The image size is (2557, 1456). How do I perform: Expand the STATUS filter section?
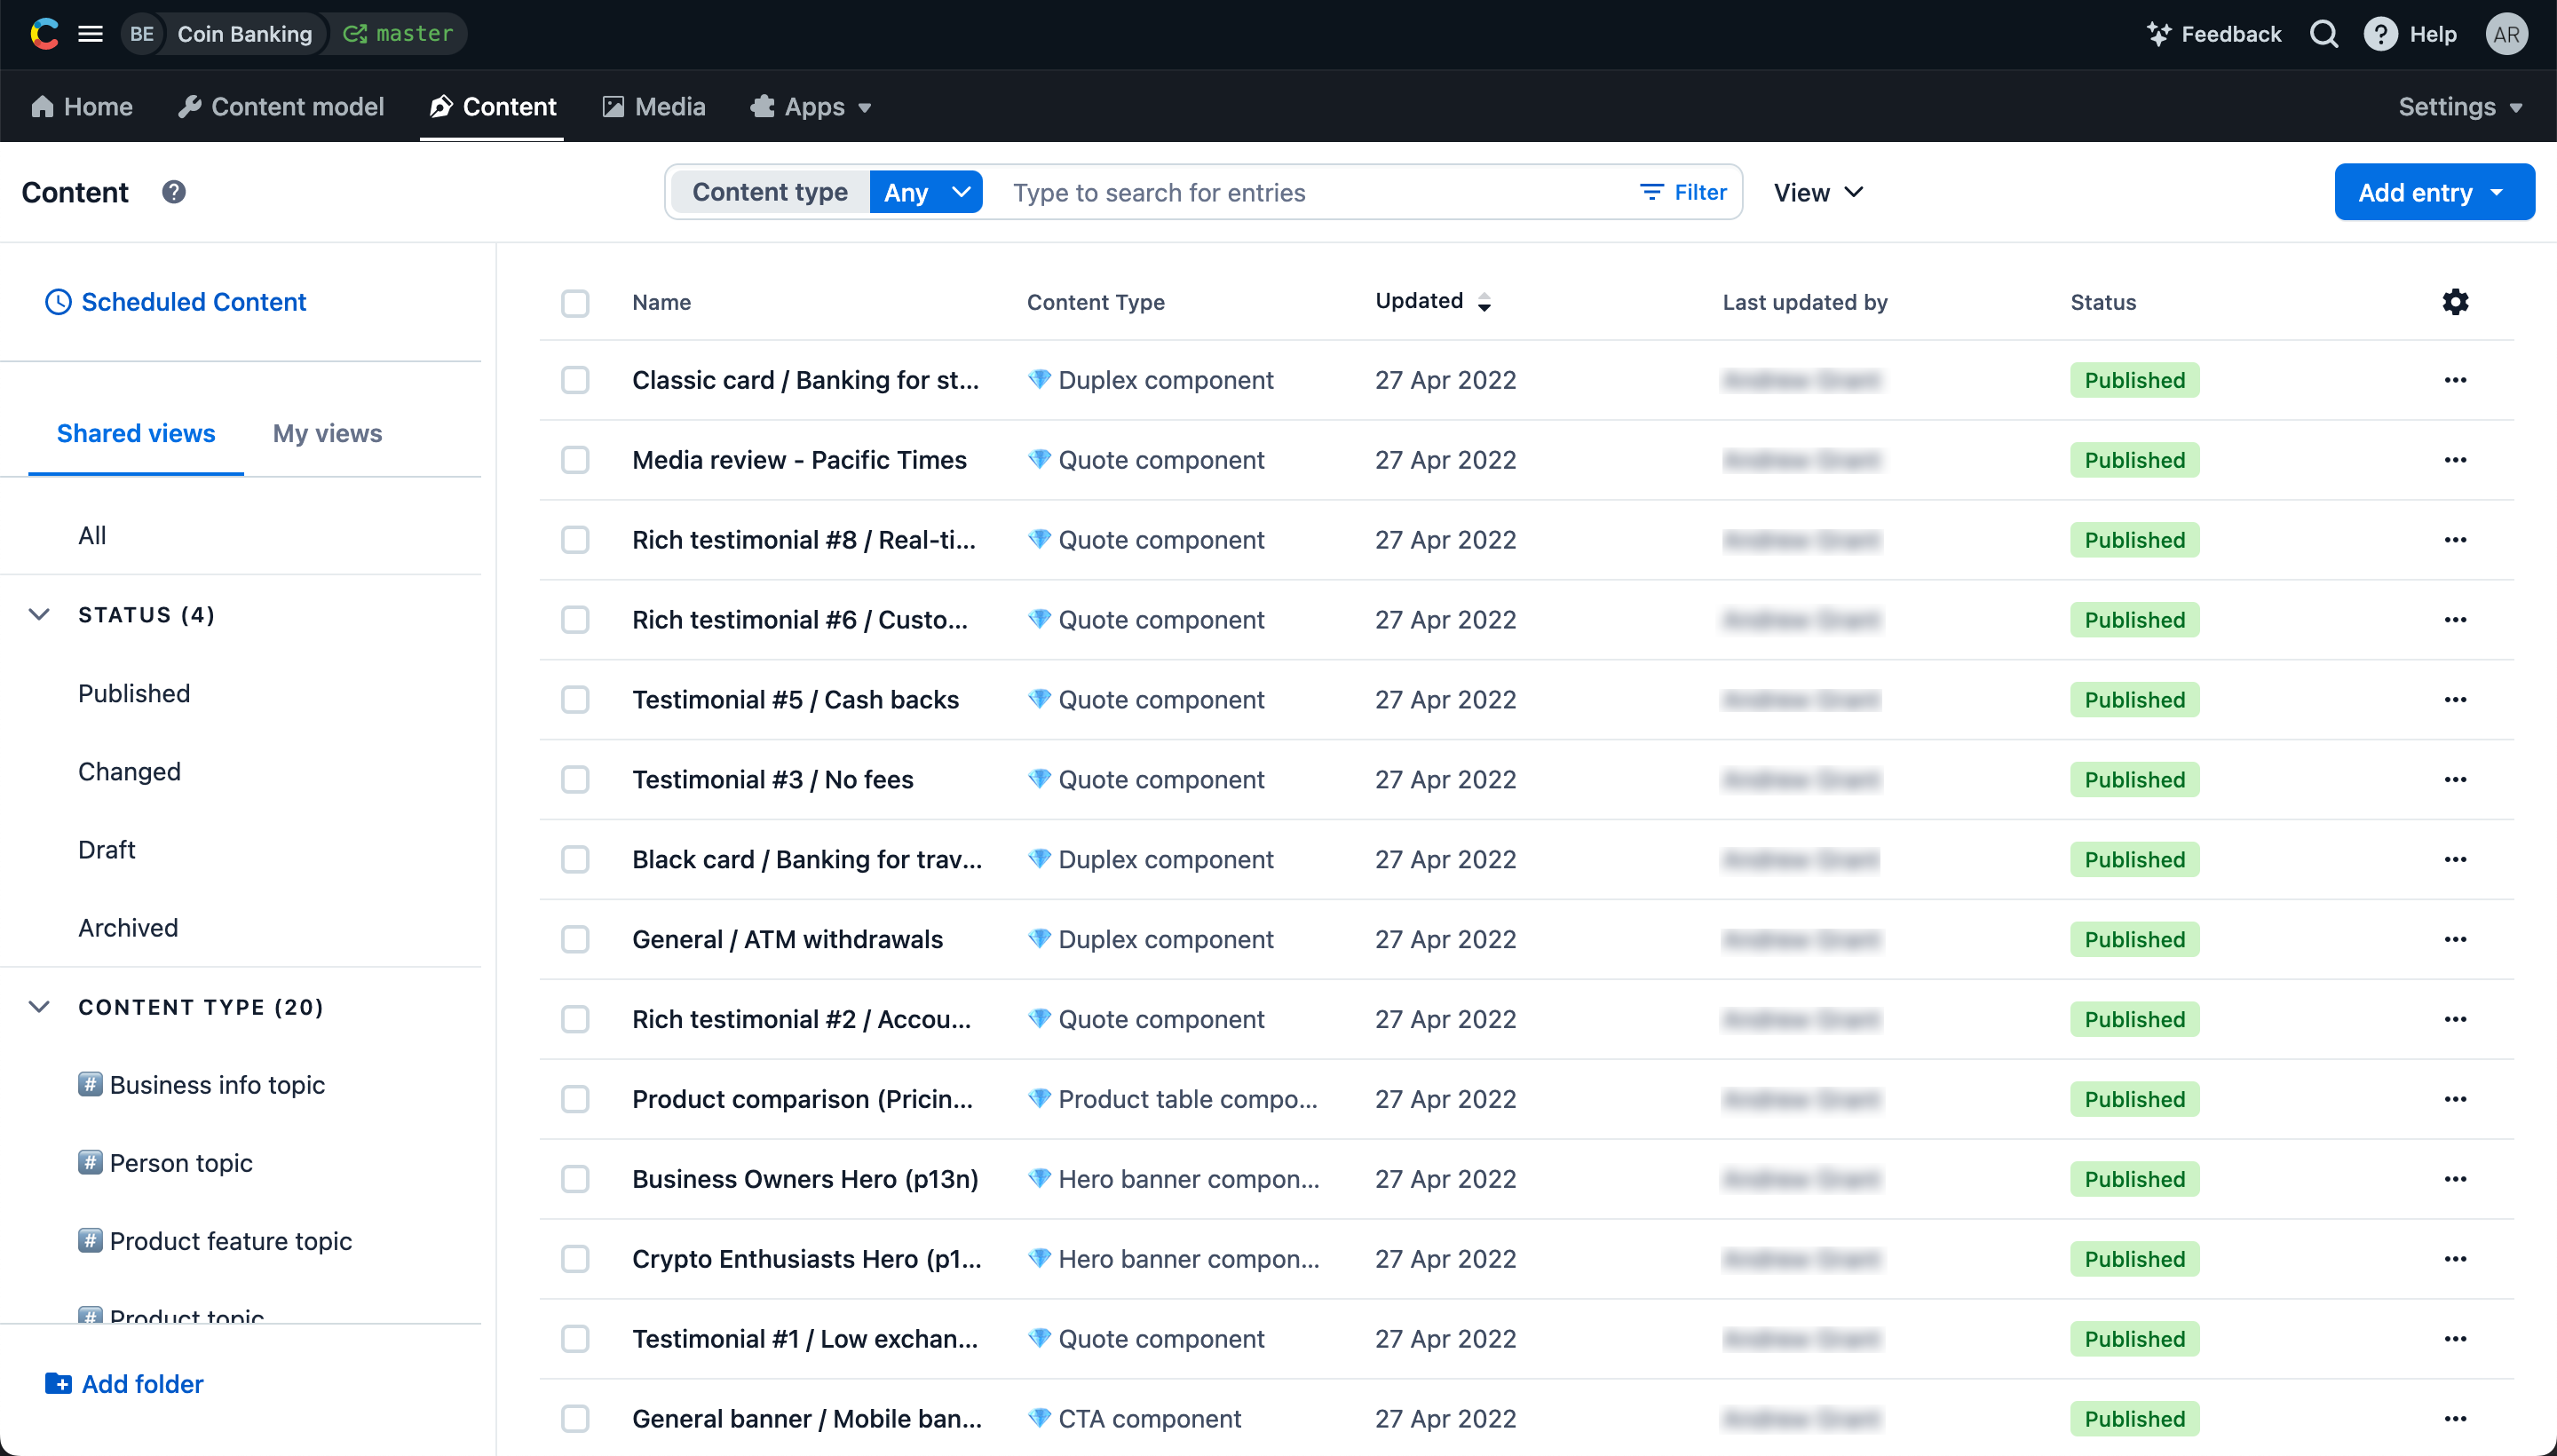[40, 613]
